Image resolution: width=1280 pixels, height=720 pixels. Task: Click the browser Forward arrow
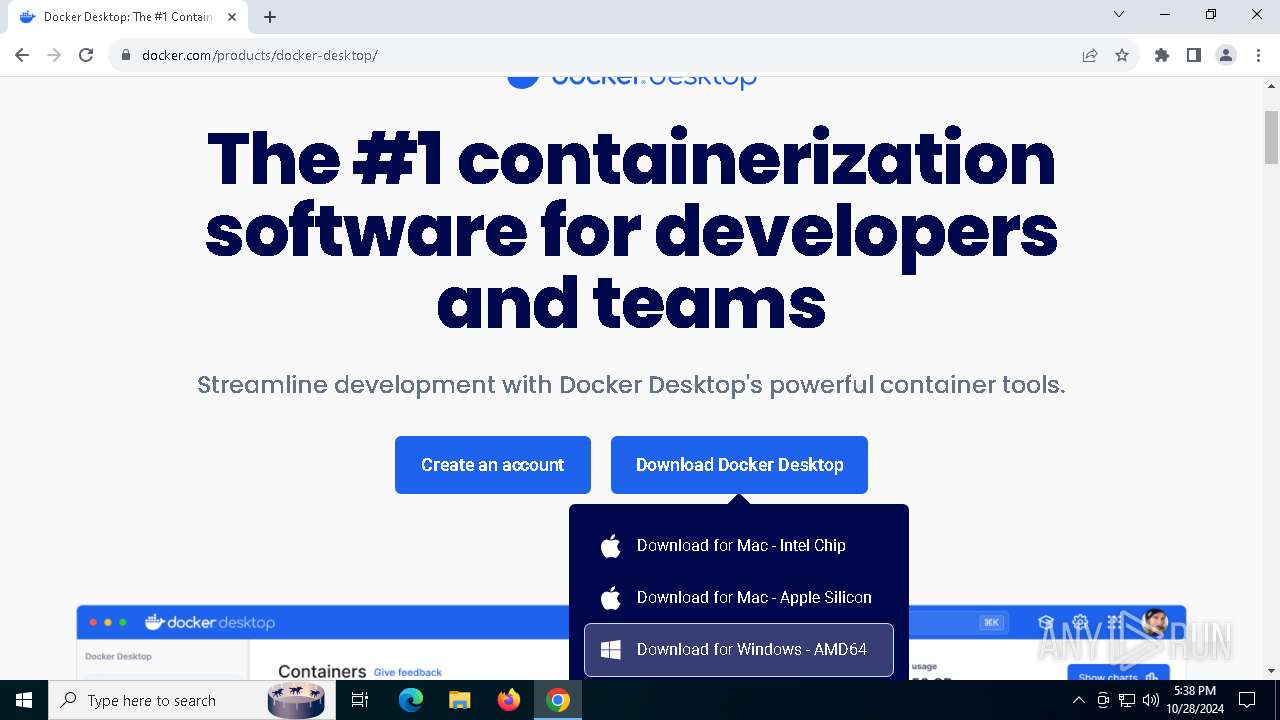(54, 55)
